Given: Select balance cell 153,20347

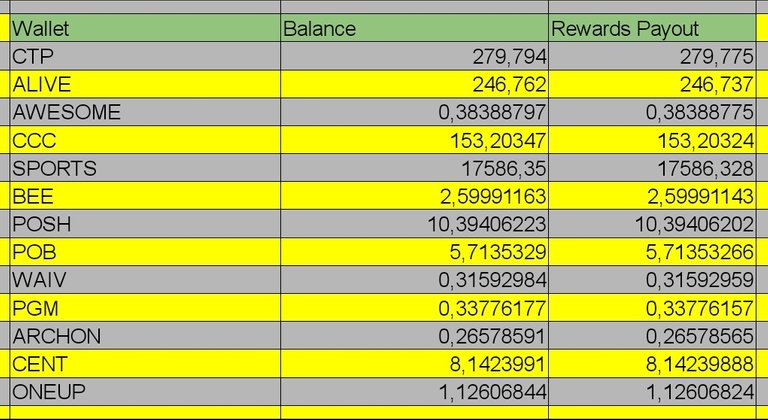Looking at the screenshot, I should (414, 140).
